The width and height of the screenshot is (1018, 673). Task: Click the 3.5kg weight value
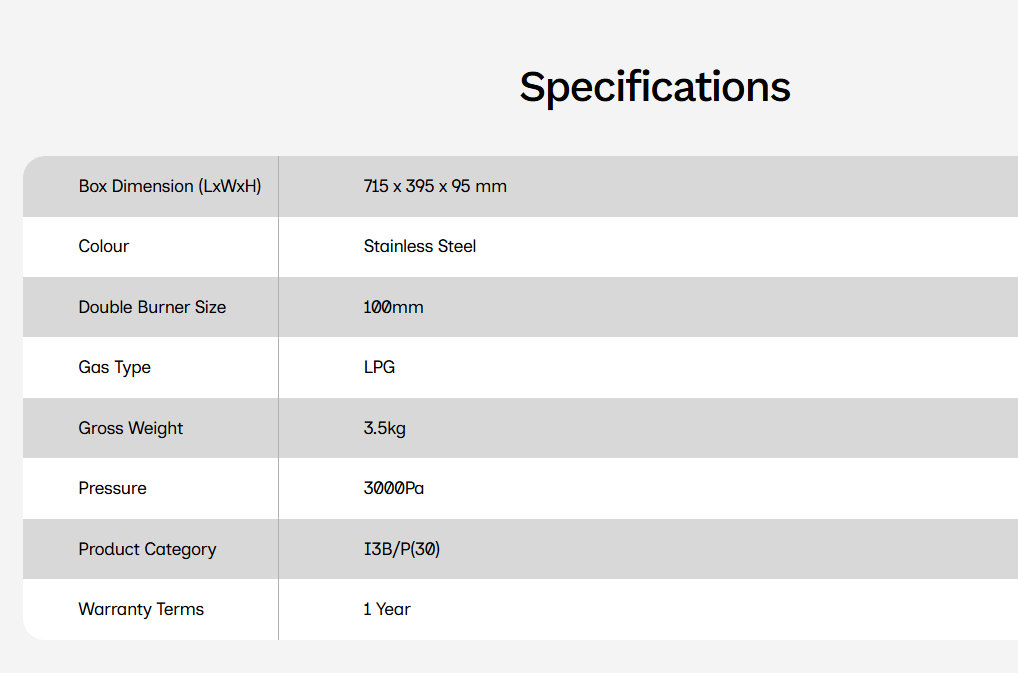point(384,428)
